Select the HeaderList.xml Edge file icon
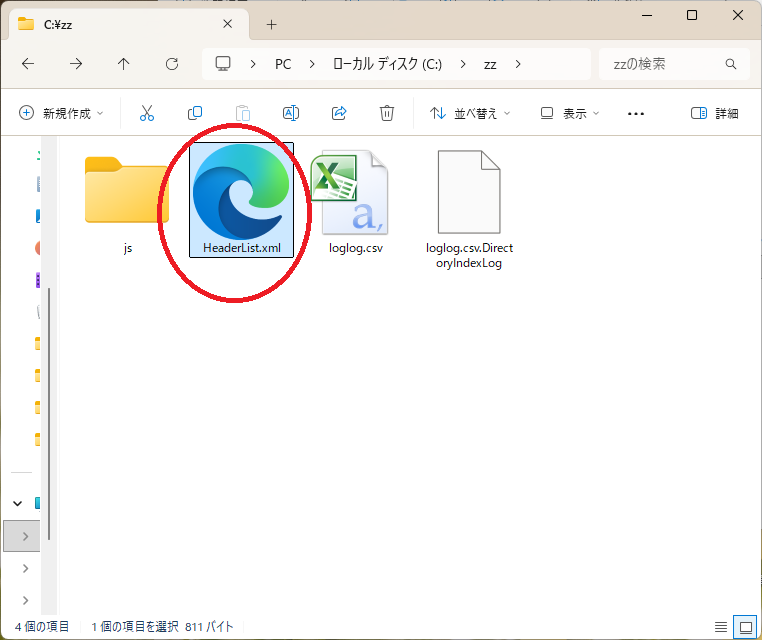 click(241, 191)
